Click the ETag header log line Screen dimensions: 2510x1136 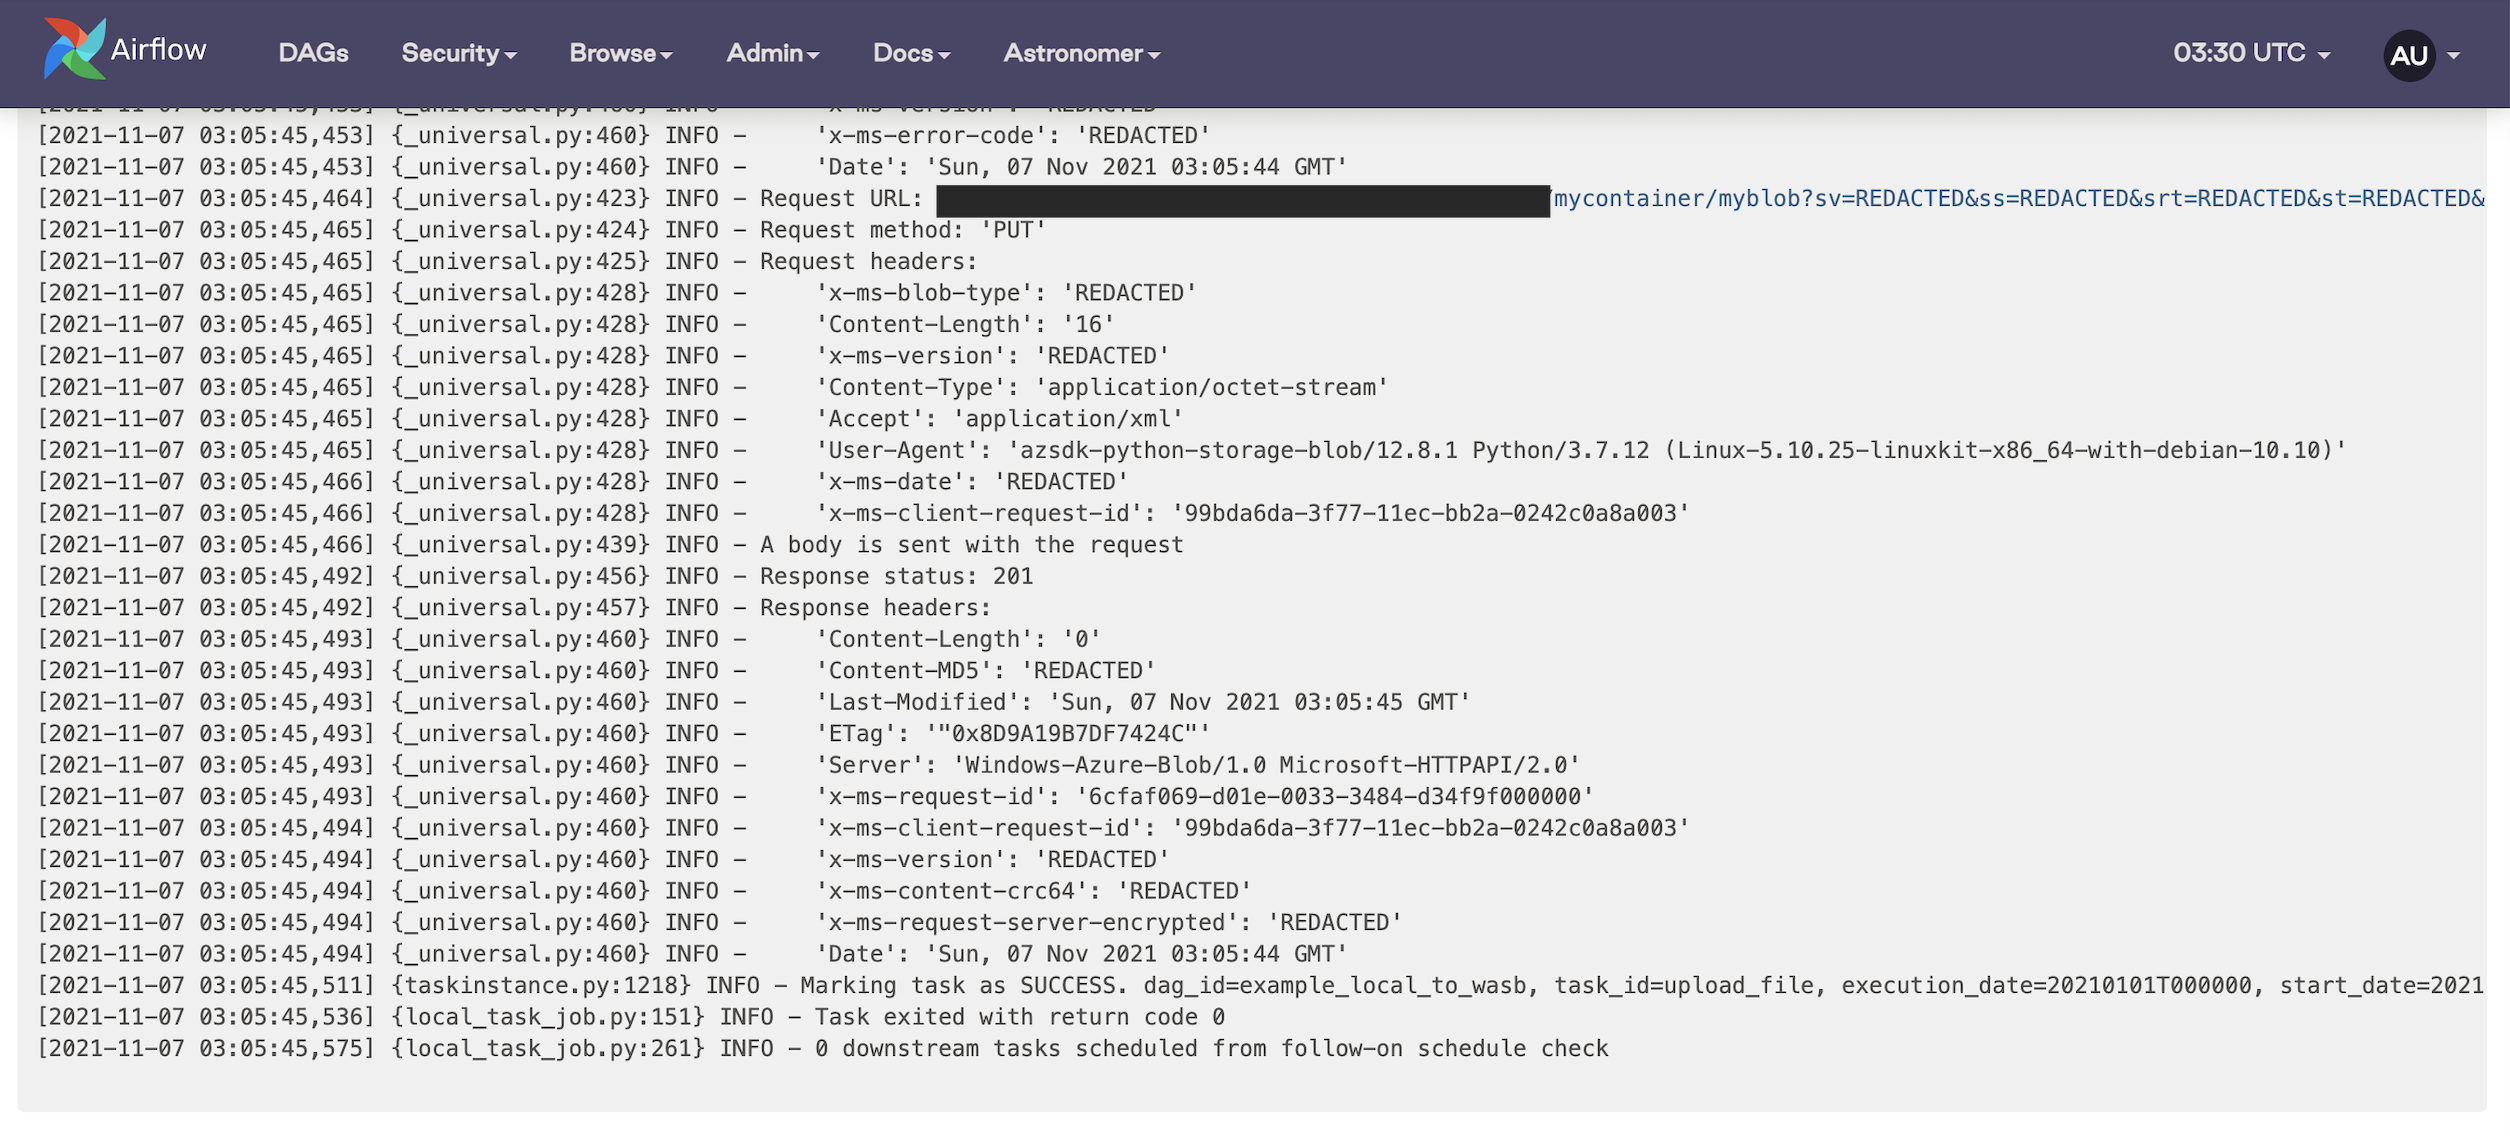1012,734
